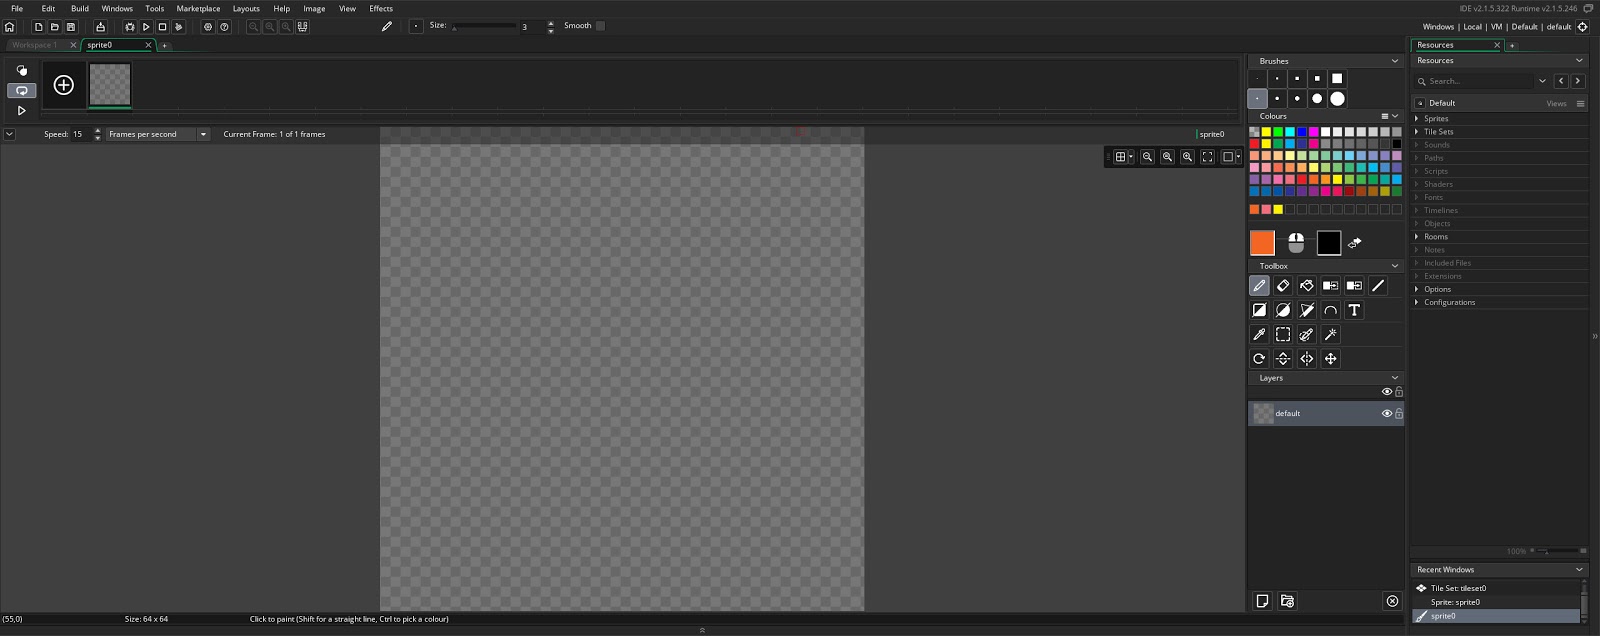Swap primary and secondary colours
The image size is (1600, 636).
tap(1355, 243)
